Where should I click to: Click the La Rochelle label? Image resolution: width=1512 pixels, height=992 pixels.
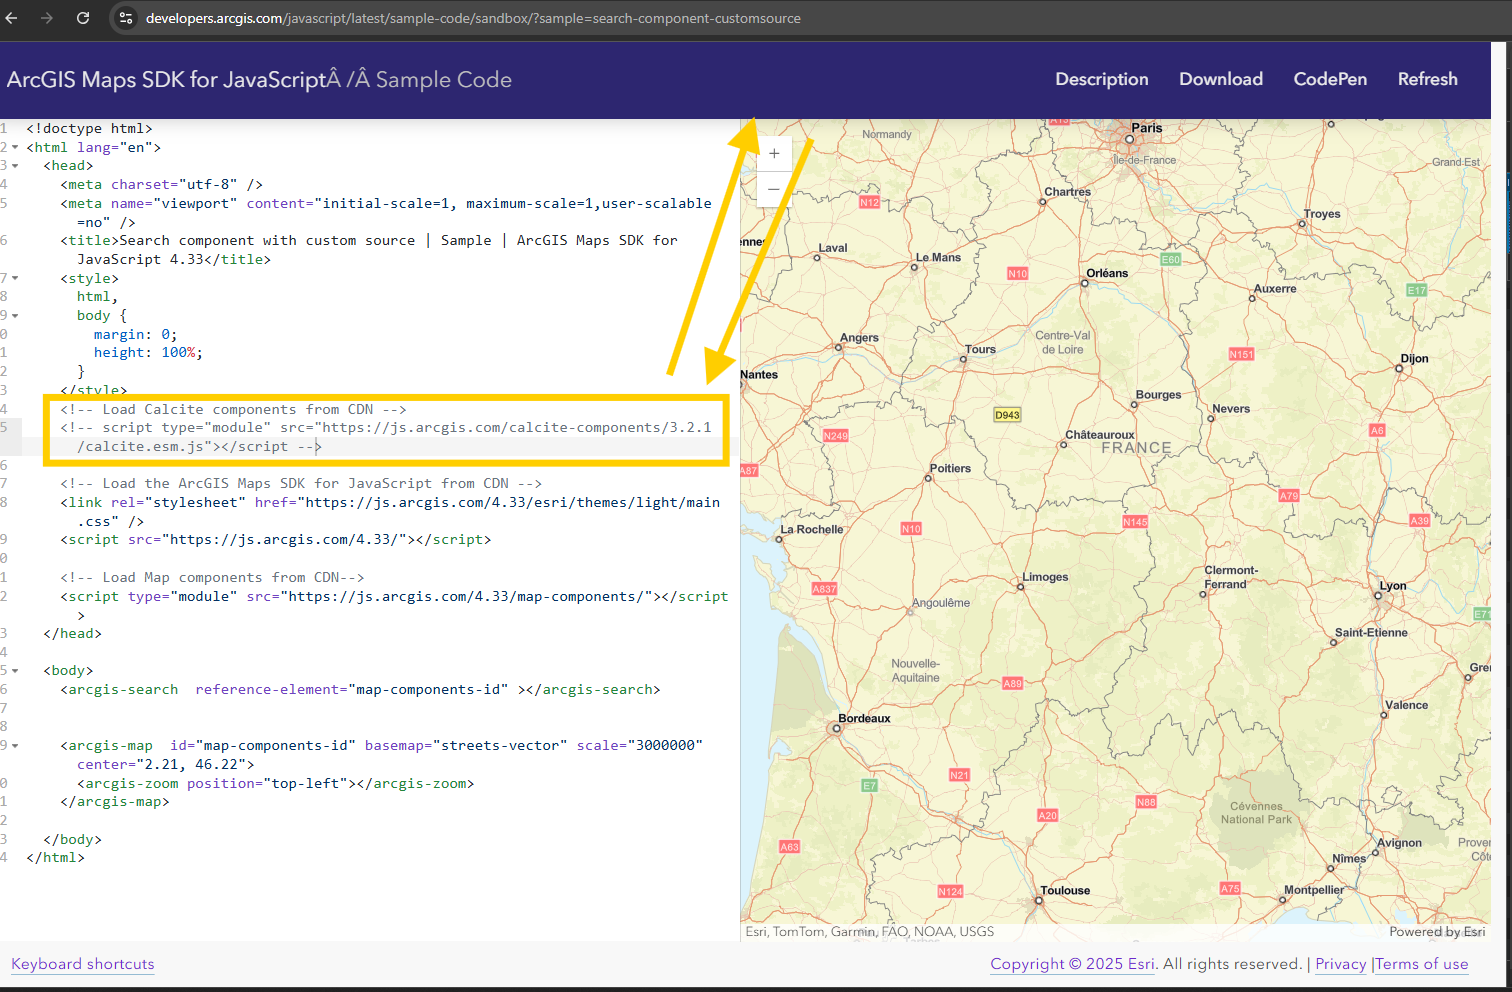[x=812, y=530]
